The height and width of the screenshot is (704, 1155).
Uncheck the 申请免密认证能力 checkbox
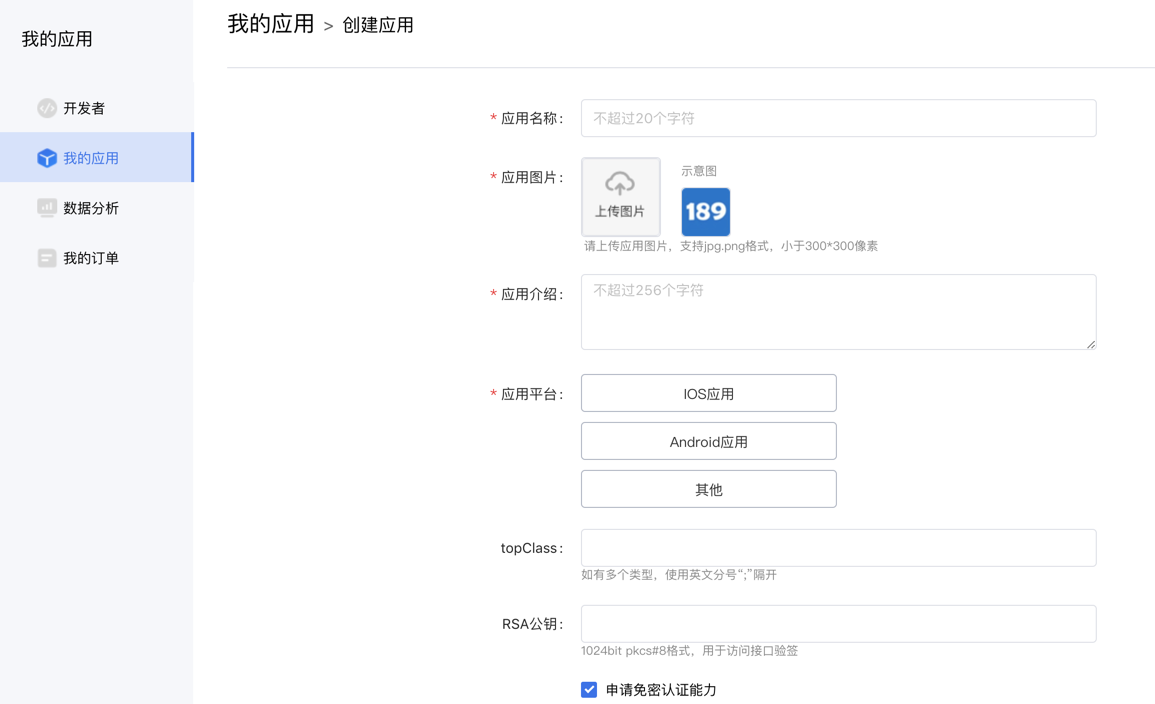(x=589, y=690)
